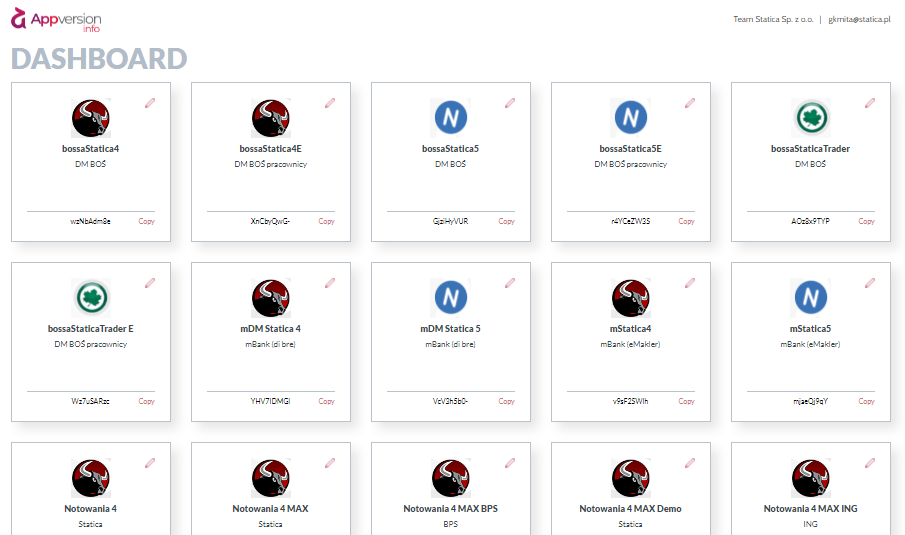
Task: Open the Notowania 4 MAX Demo bull icon
Action: tap(631, 478)
